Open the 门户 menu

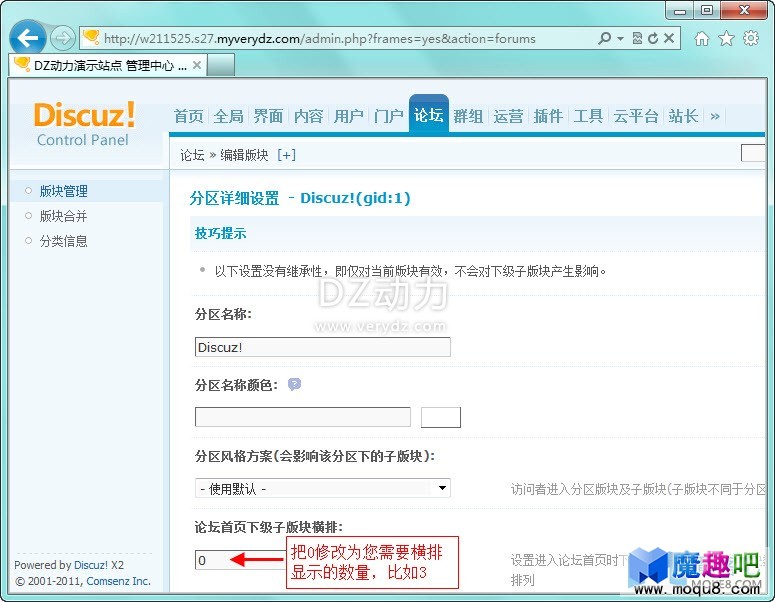click(x=388, y=116)
